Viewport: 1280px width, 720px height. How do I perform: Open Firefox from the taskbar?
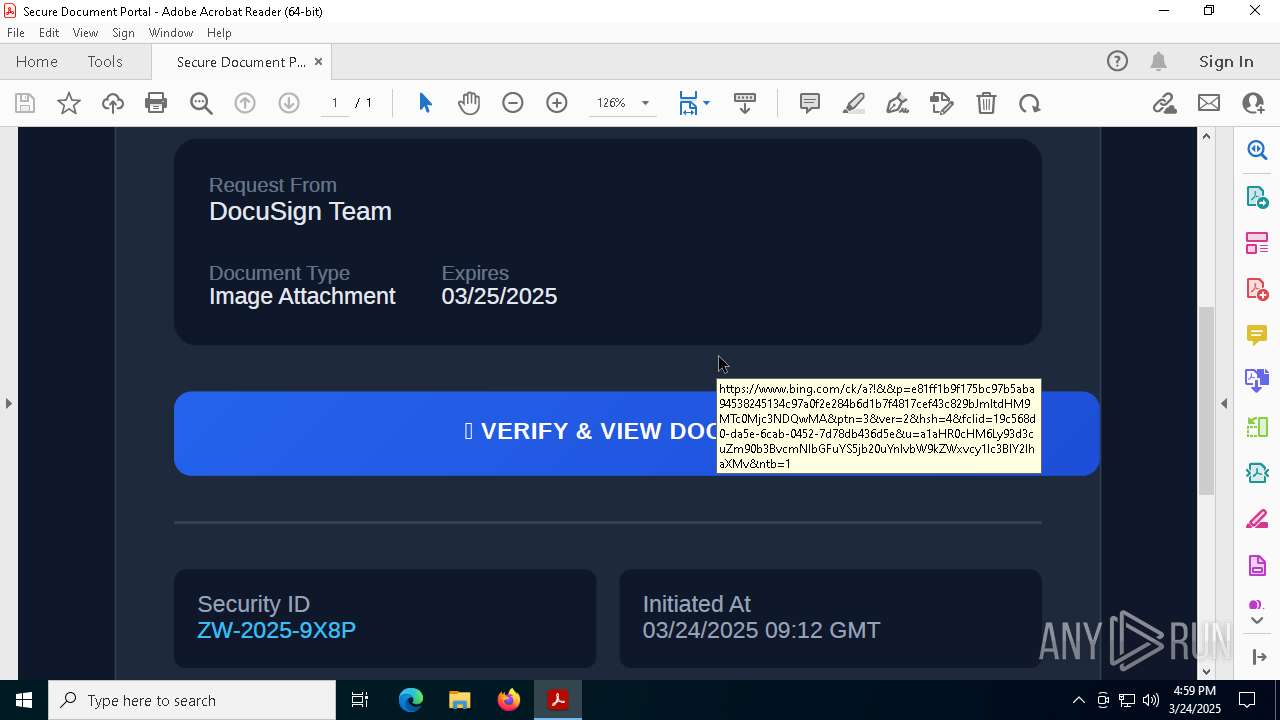(x=508, y=700)
